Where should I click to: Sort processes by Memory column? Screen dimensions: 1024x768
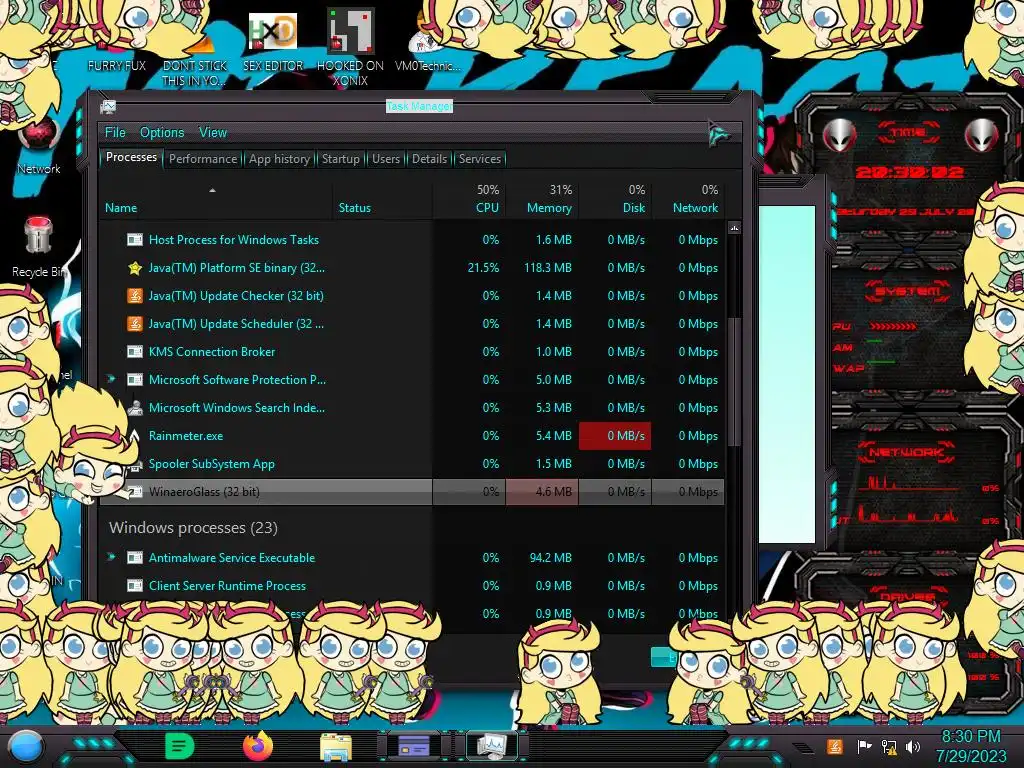(542, 199)
